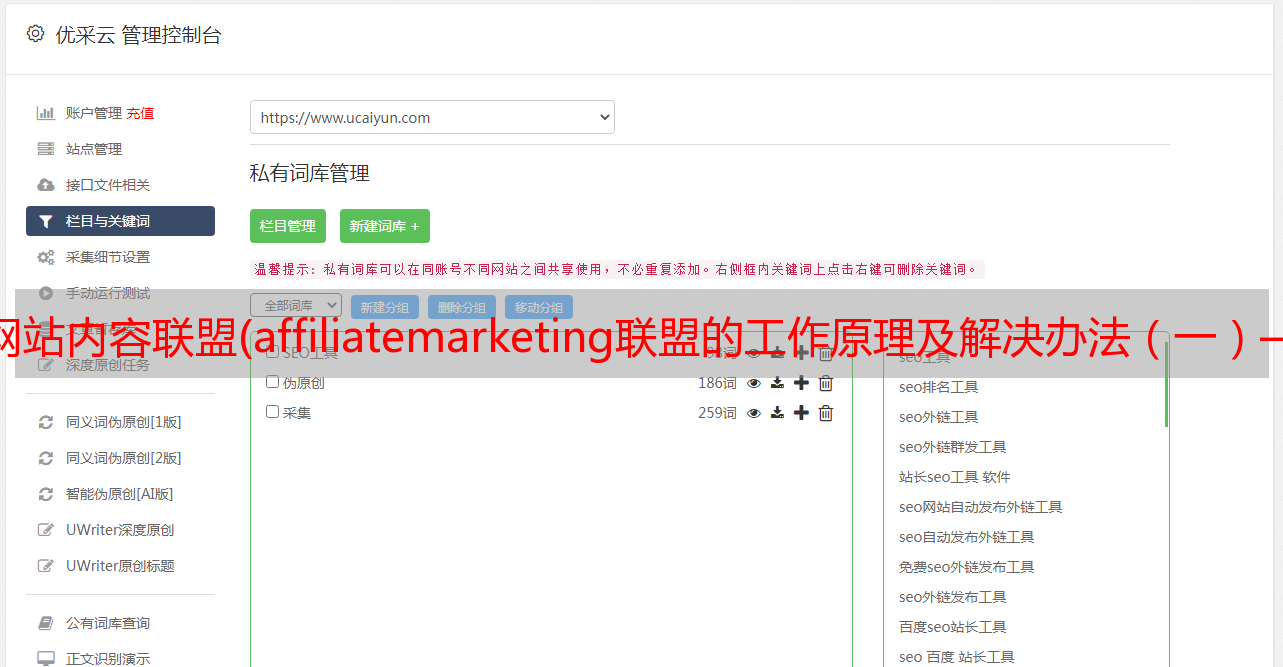Select keyword seo排名工具
The image size is (1283, 667).
938,387
